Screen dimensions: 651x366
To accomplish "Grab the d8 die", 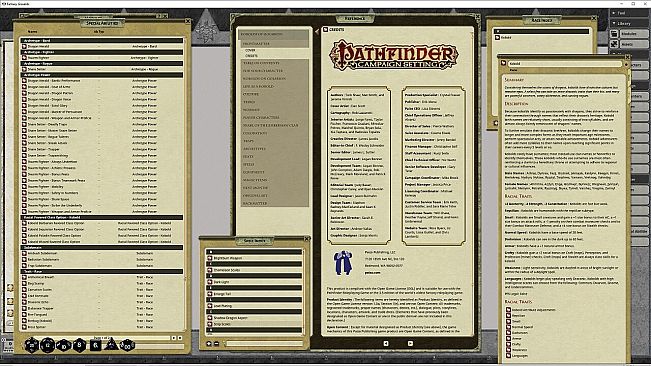I will tap(79, 345).
